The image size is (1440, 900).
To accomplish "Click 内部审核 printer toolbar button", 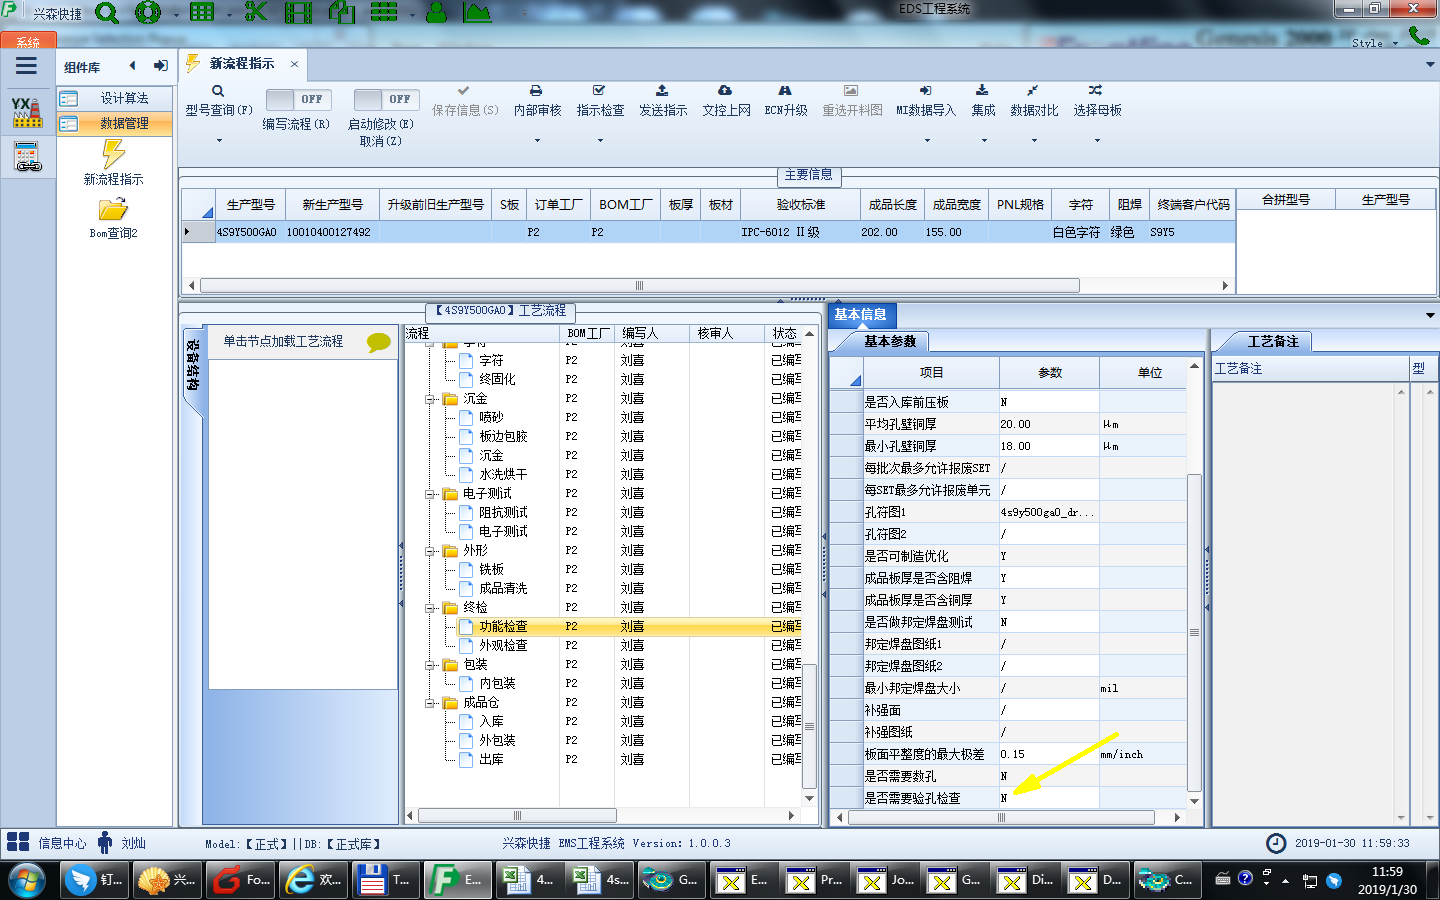I will click(537, 101).
